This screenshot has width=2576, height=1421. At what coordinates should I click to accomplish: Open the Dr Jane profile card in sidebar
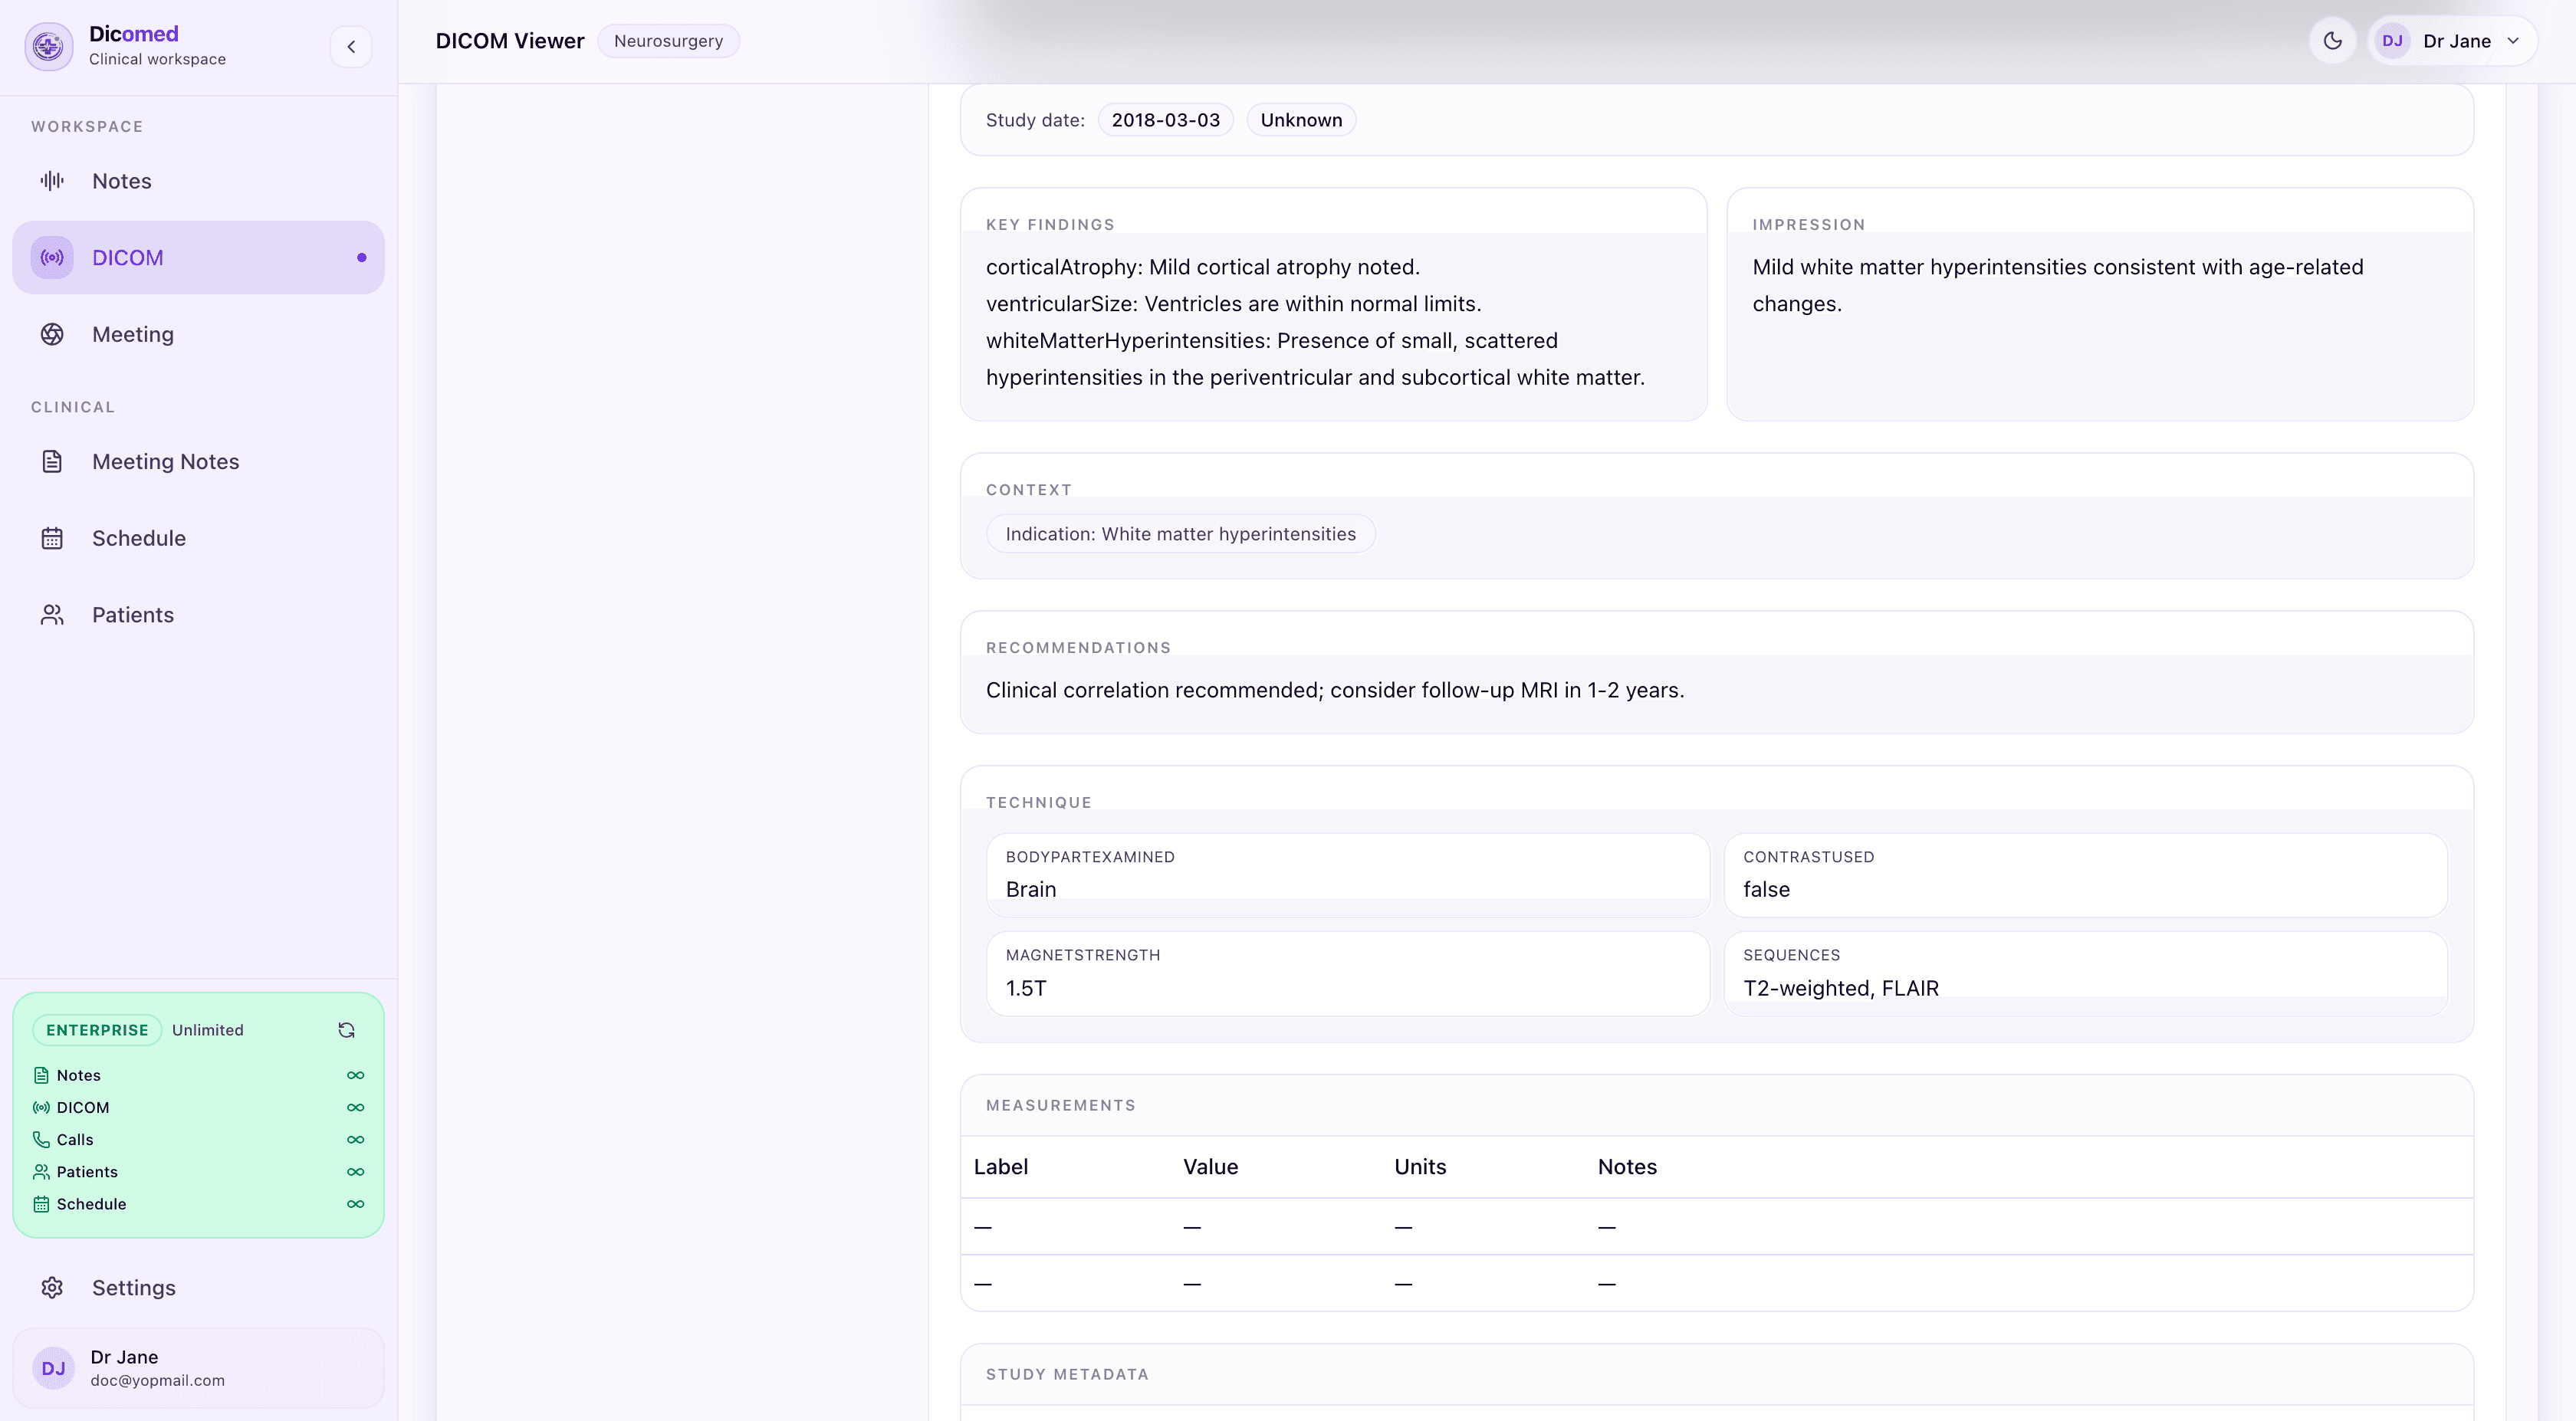[198, 1368]
